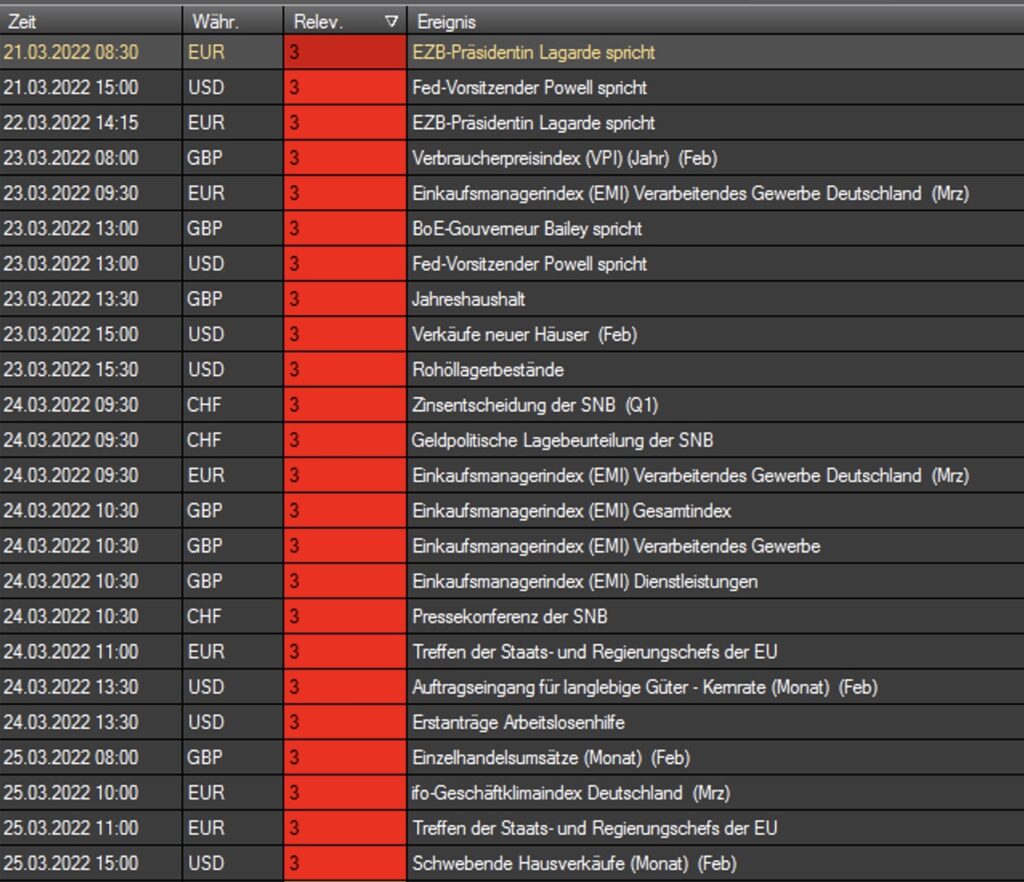Select ifo-Geschäftsklimaindex Deutschland event
Screen dimensions: 1024x882
coord(571,793)
